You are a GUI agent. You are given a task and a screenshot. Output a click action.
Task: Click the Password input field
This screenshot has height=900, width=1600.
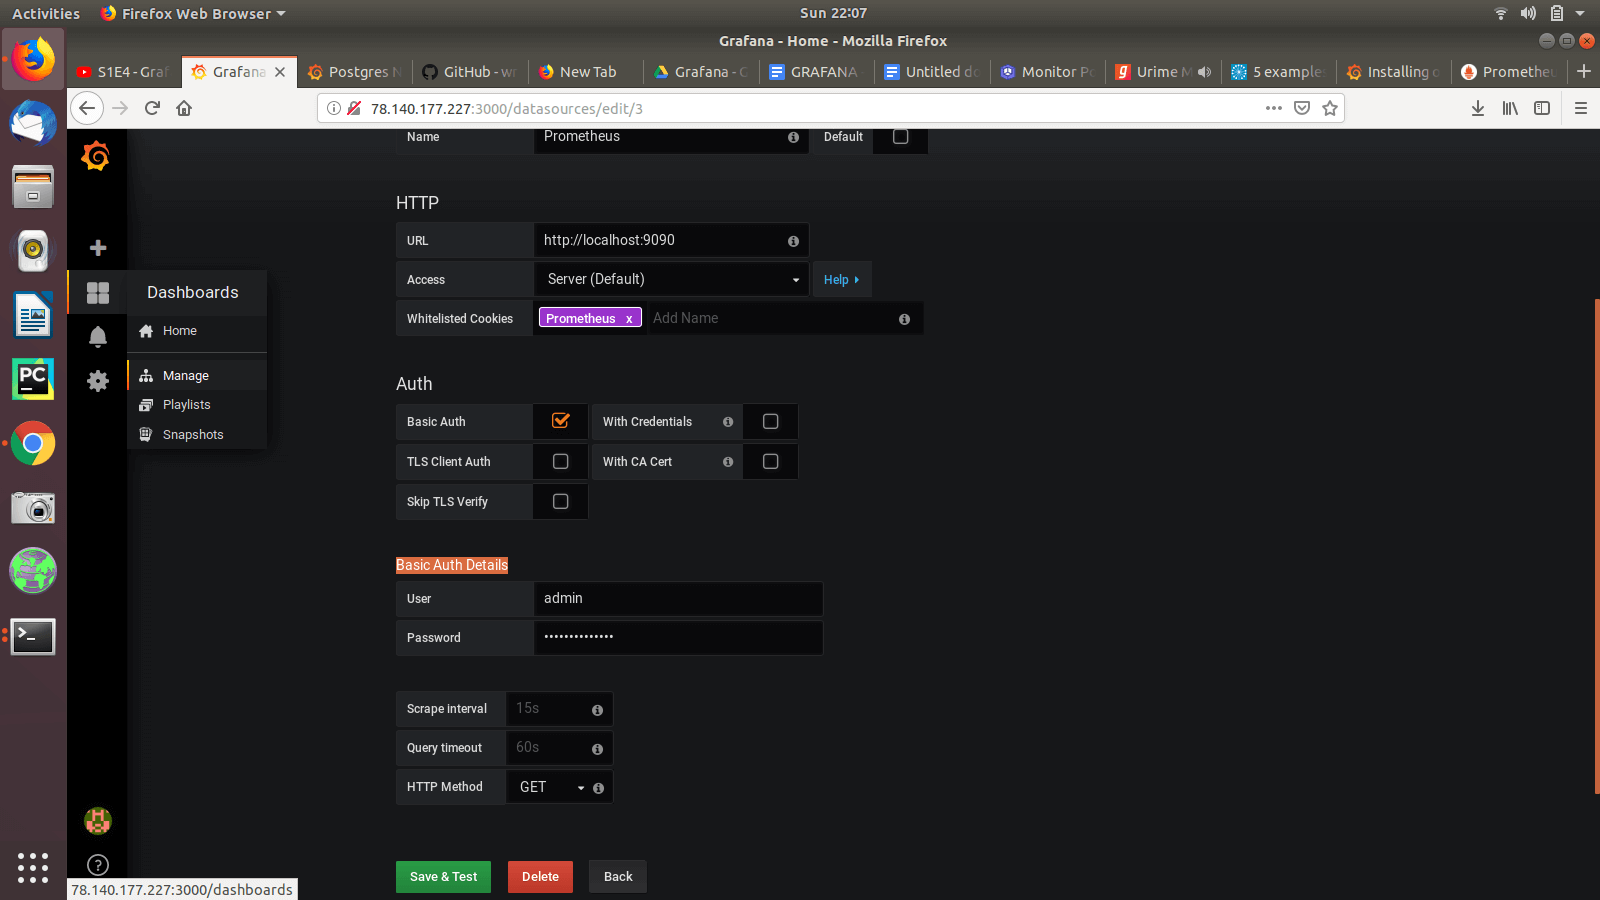pos(678,638)
